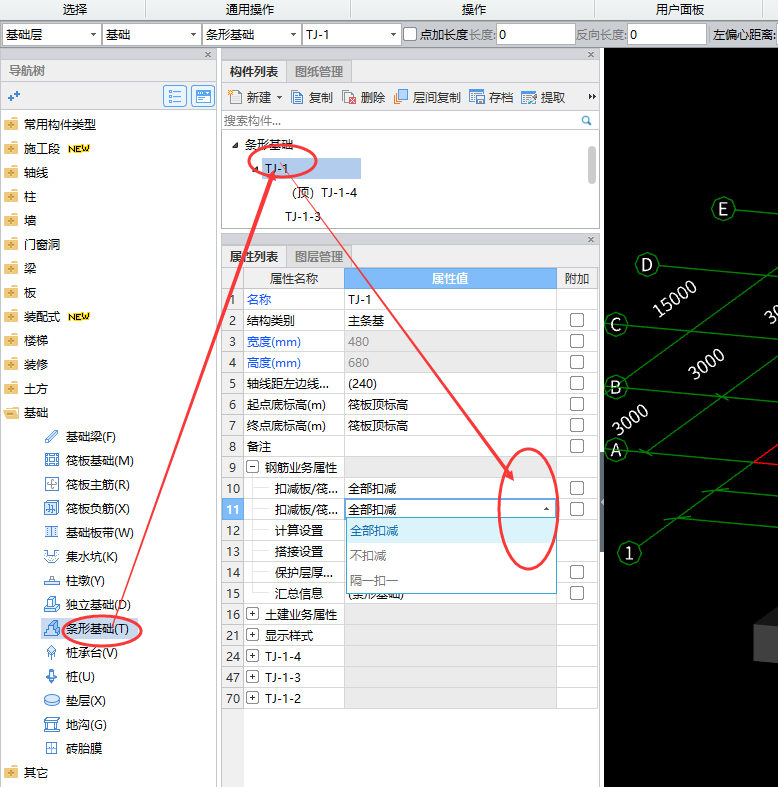Switch to the 图层管理 tab
The height and width of the screenshot is (787, 778).
(319, 257)
